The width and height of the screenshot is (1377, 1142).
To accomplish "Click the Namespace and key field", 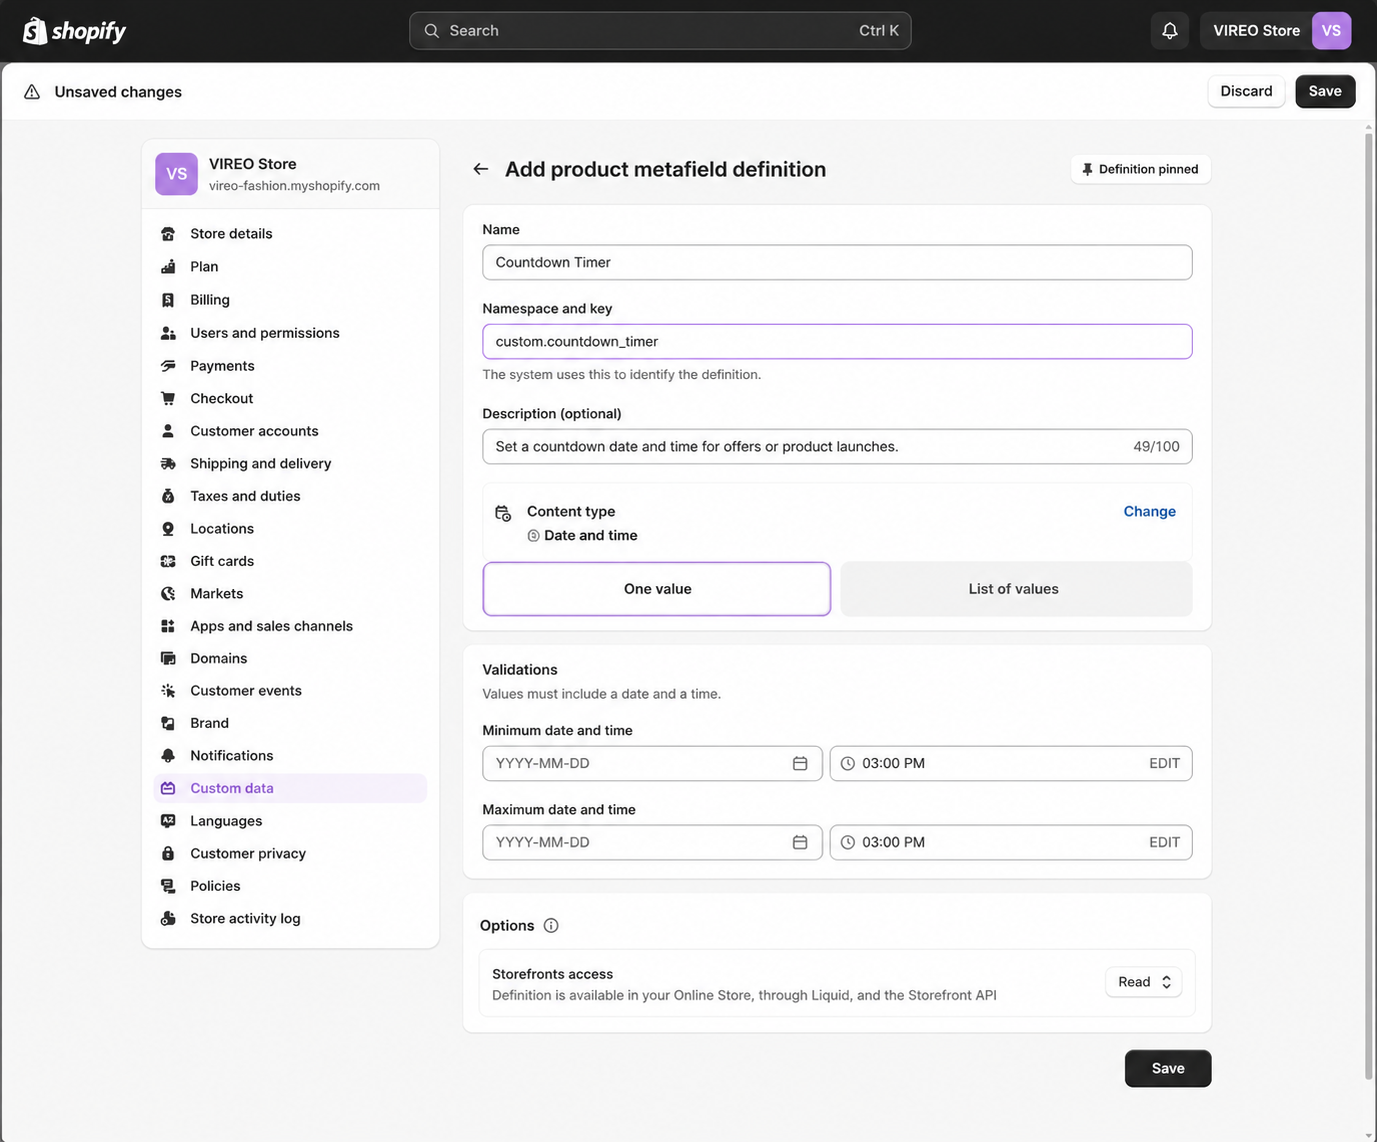I will 837,341.
